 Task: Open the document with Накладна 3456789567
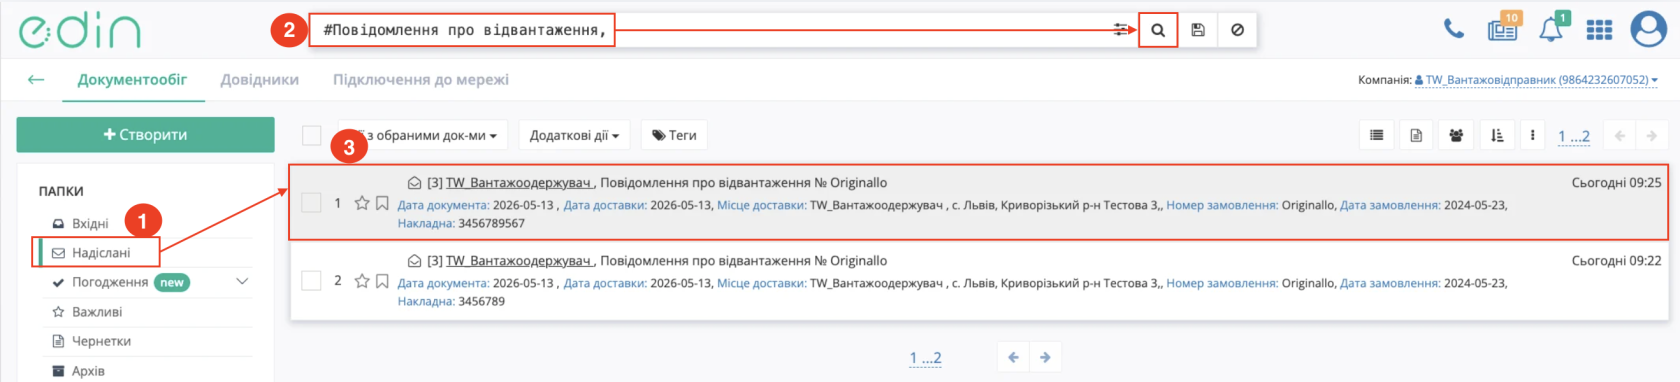pos(979,203)
